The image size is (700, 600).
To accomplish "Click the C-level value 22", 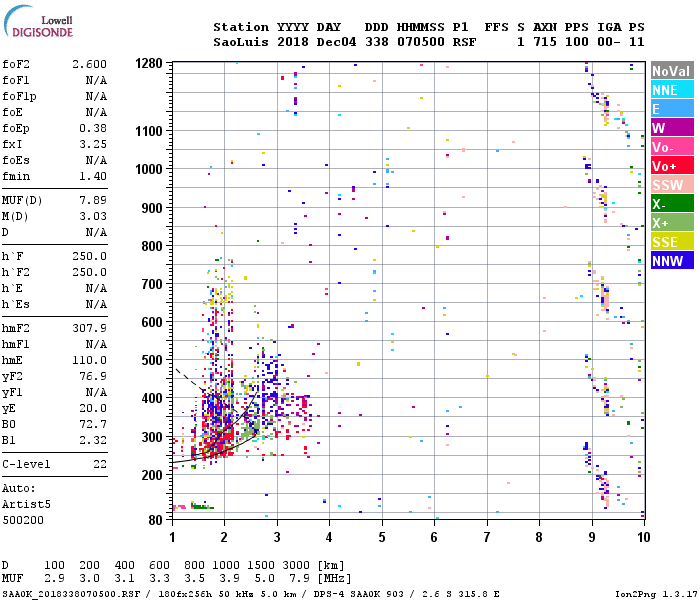I will [100, 464].
